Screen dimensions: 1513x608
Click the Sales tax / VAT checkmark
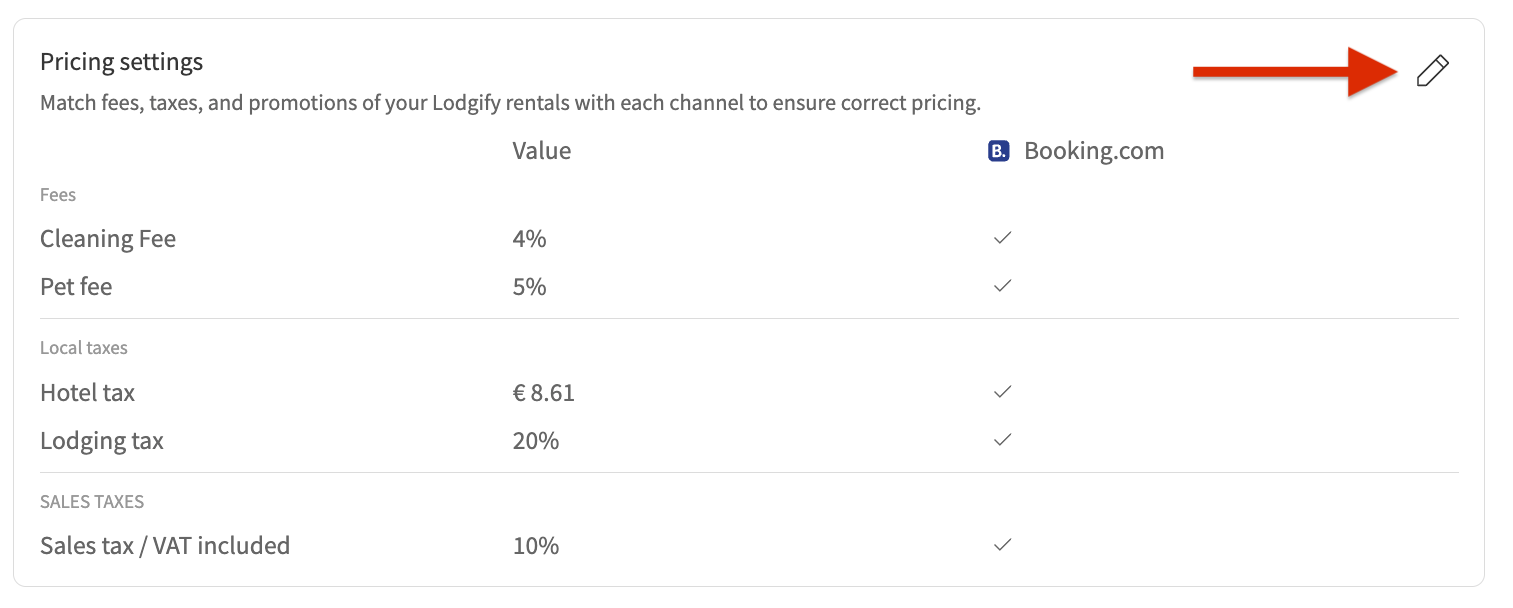click(x=1002, y=545)
